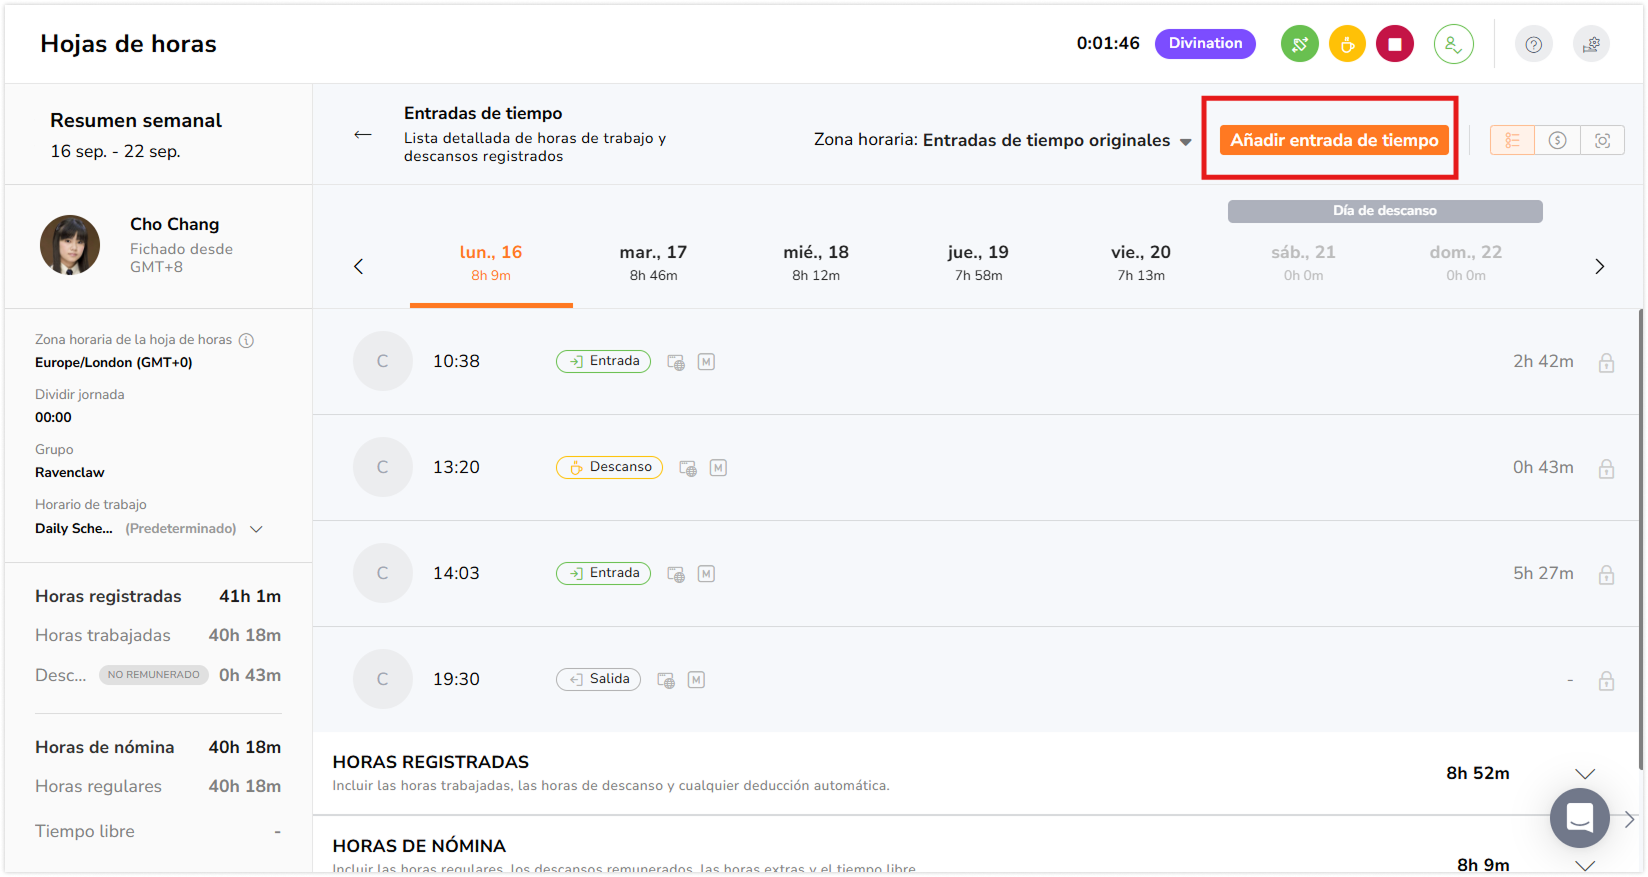Switch to the screenshot view icon

[x=1602, y=140]
